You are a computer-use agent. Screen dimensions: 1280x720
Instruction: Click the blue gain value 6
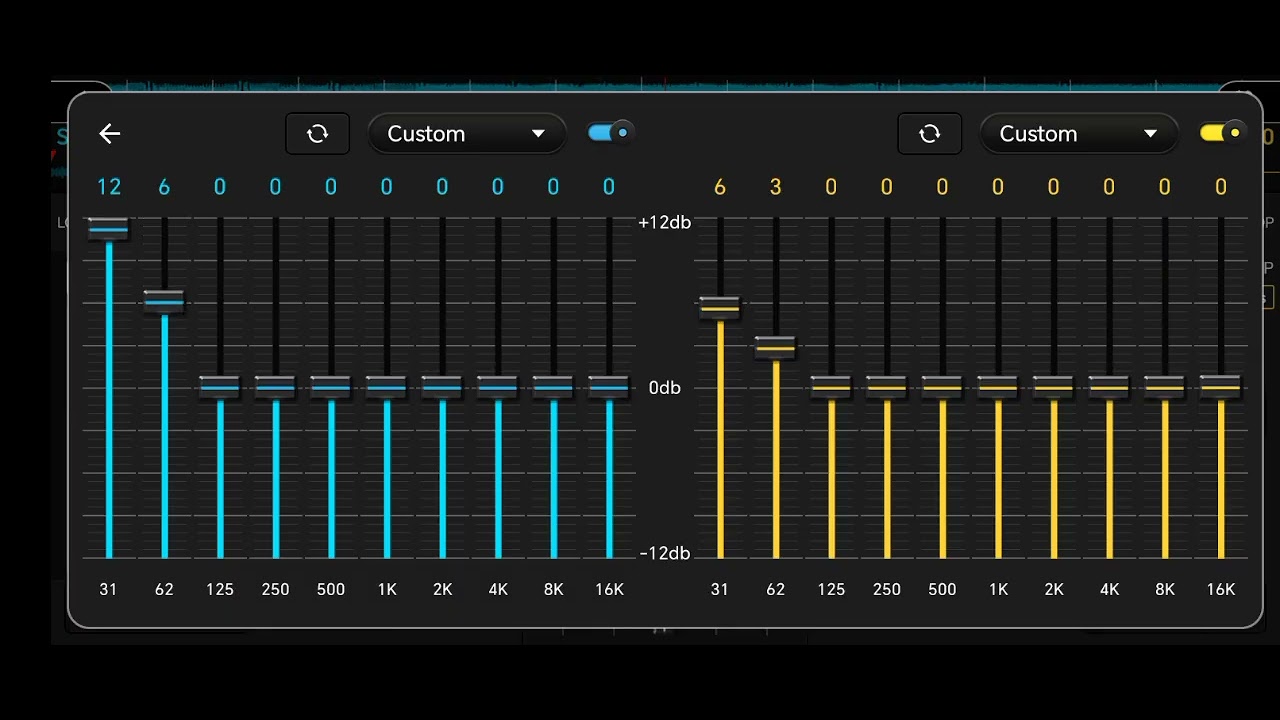coord(164,187)
